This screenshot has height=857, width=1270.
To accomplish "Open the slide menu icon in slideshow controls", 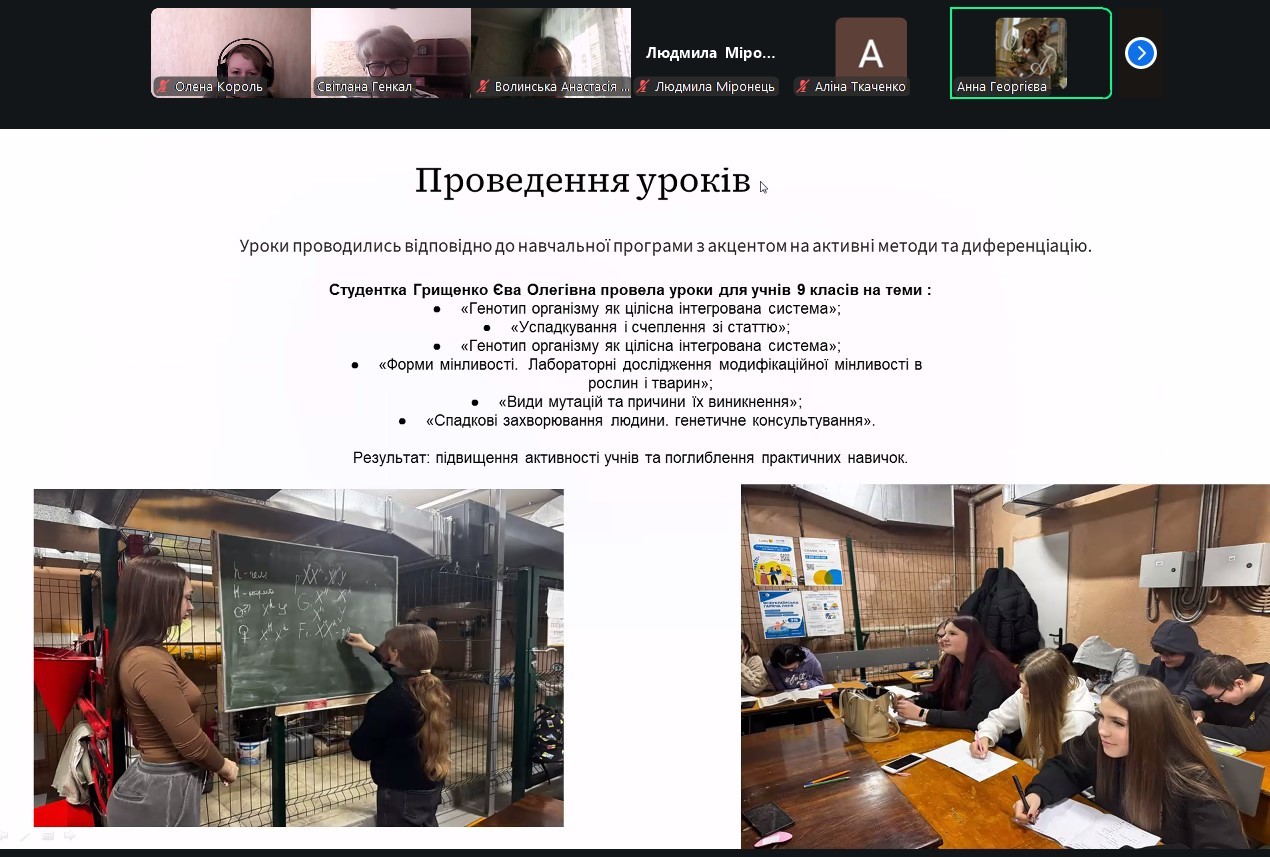I will click(x=48, y=836).
